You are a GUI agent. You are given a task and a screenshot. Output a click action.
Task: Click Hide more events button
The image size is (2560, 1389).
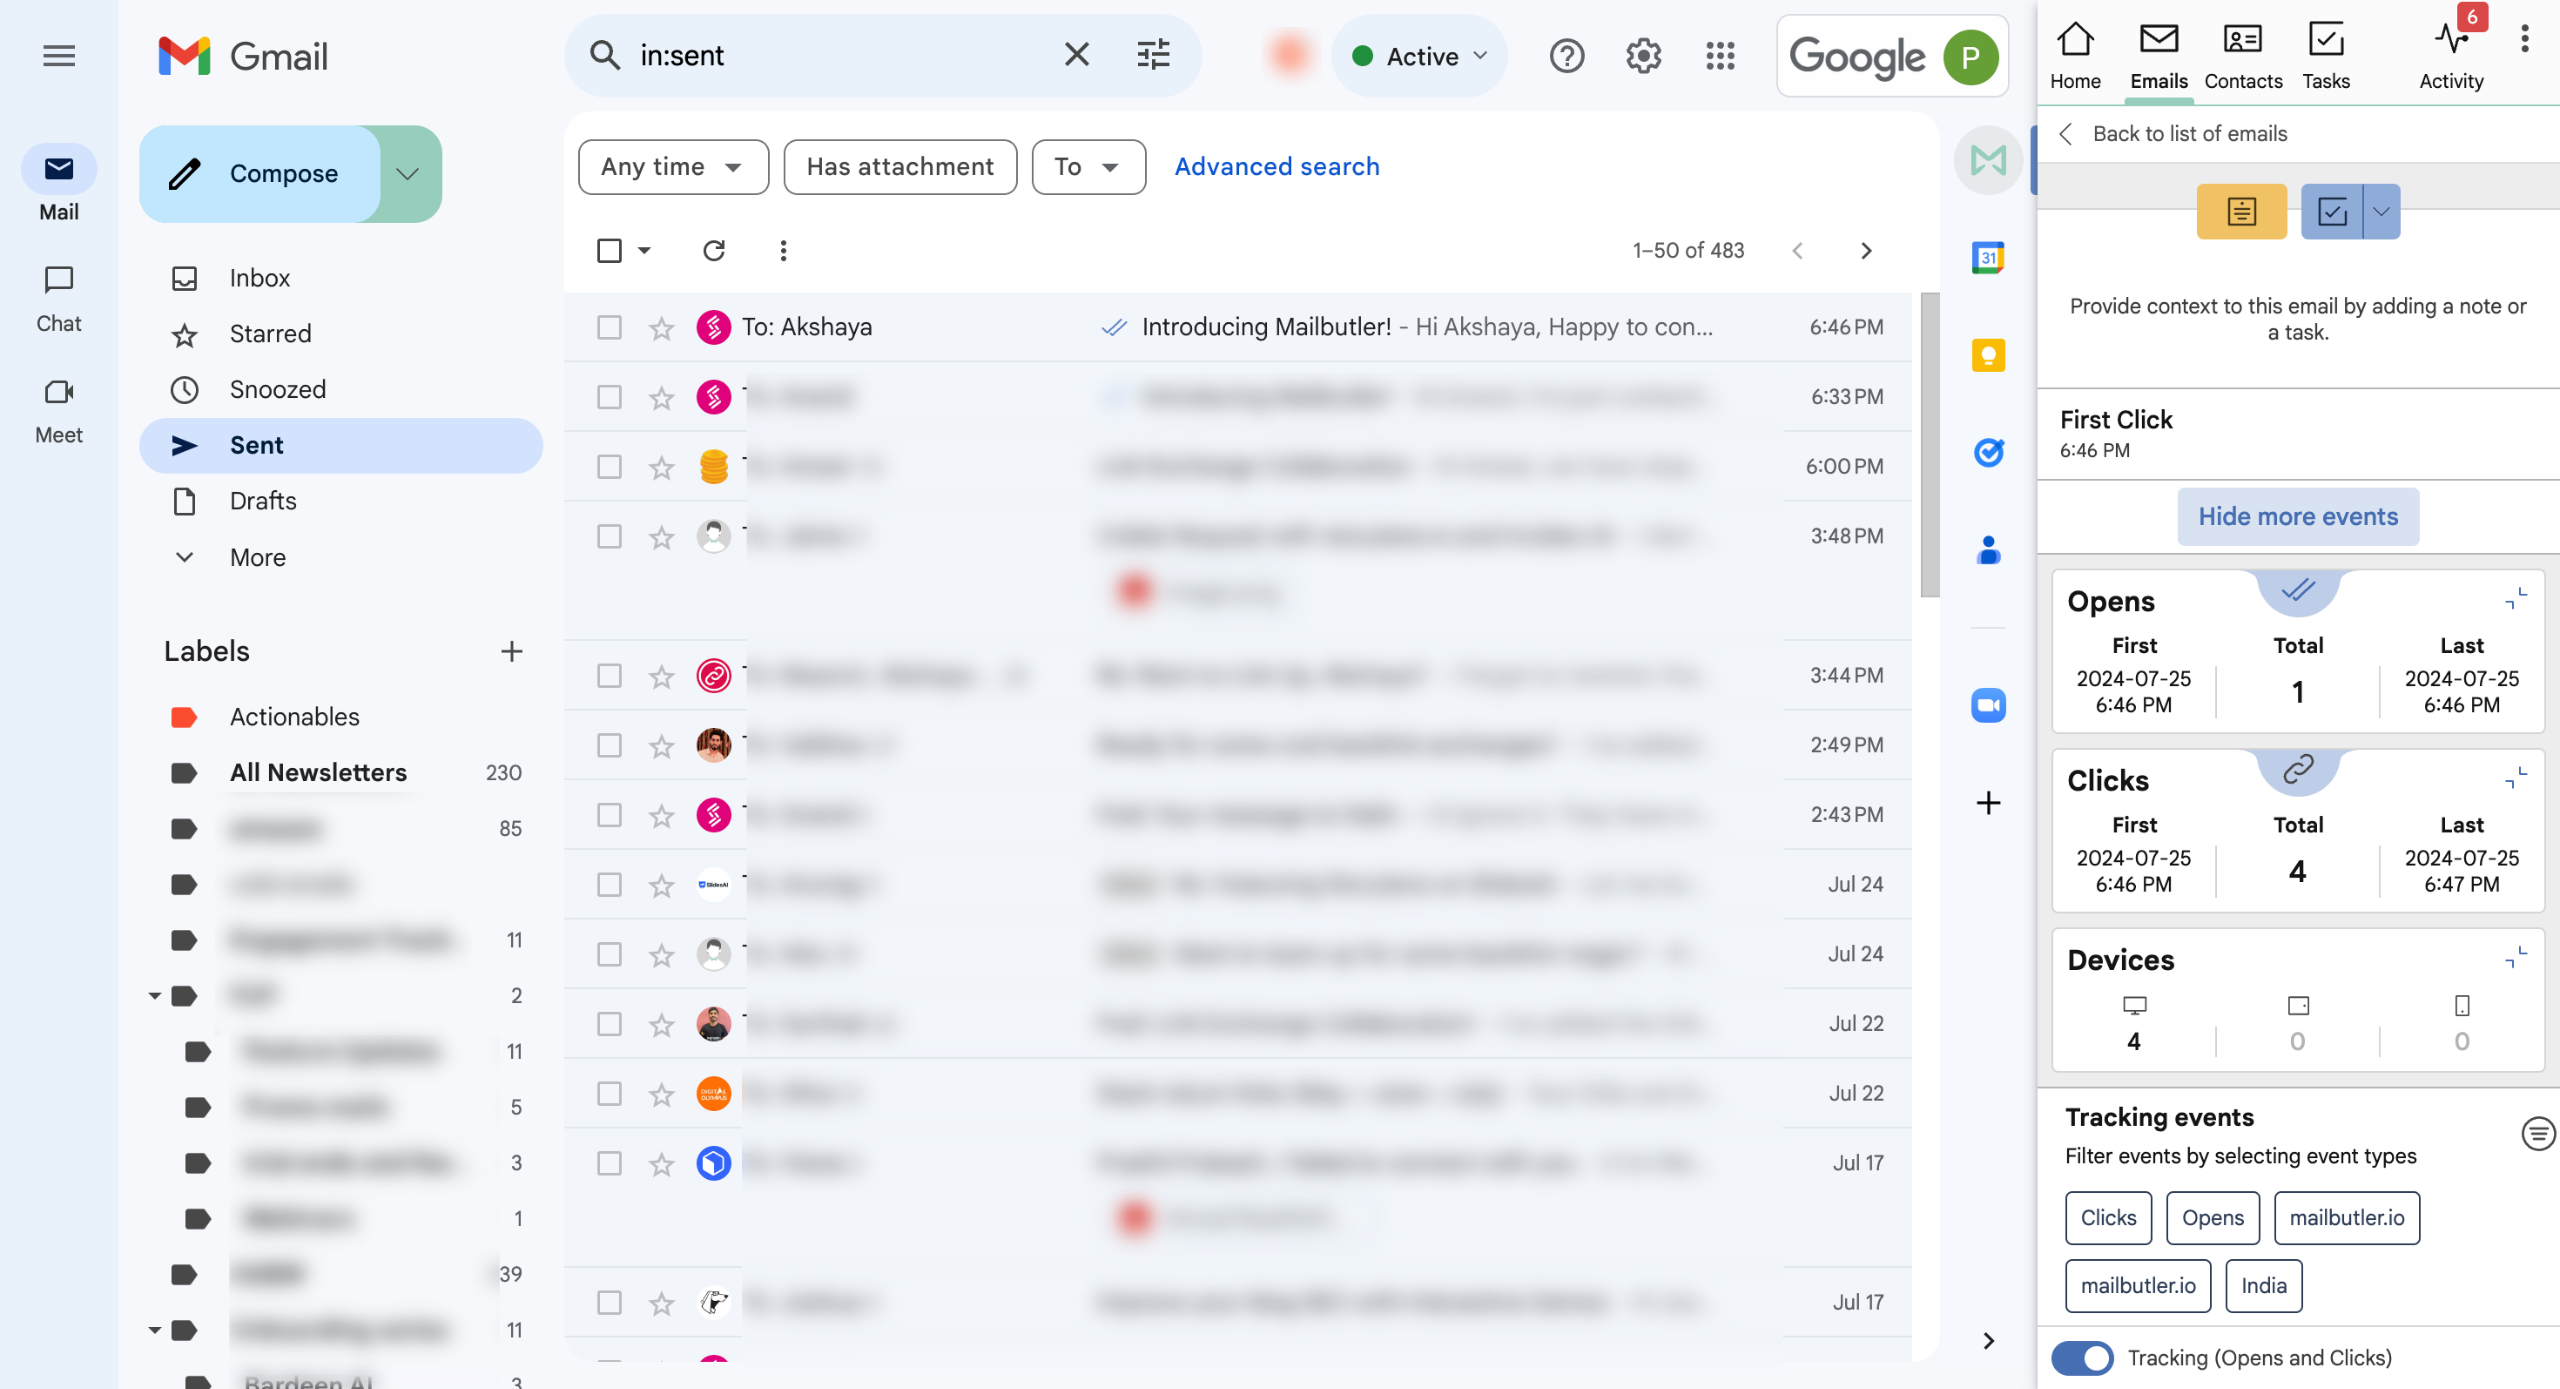tap(2297, 516)
